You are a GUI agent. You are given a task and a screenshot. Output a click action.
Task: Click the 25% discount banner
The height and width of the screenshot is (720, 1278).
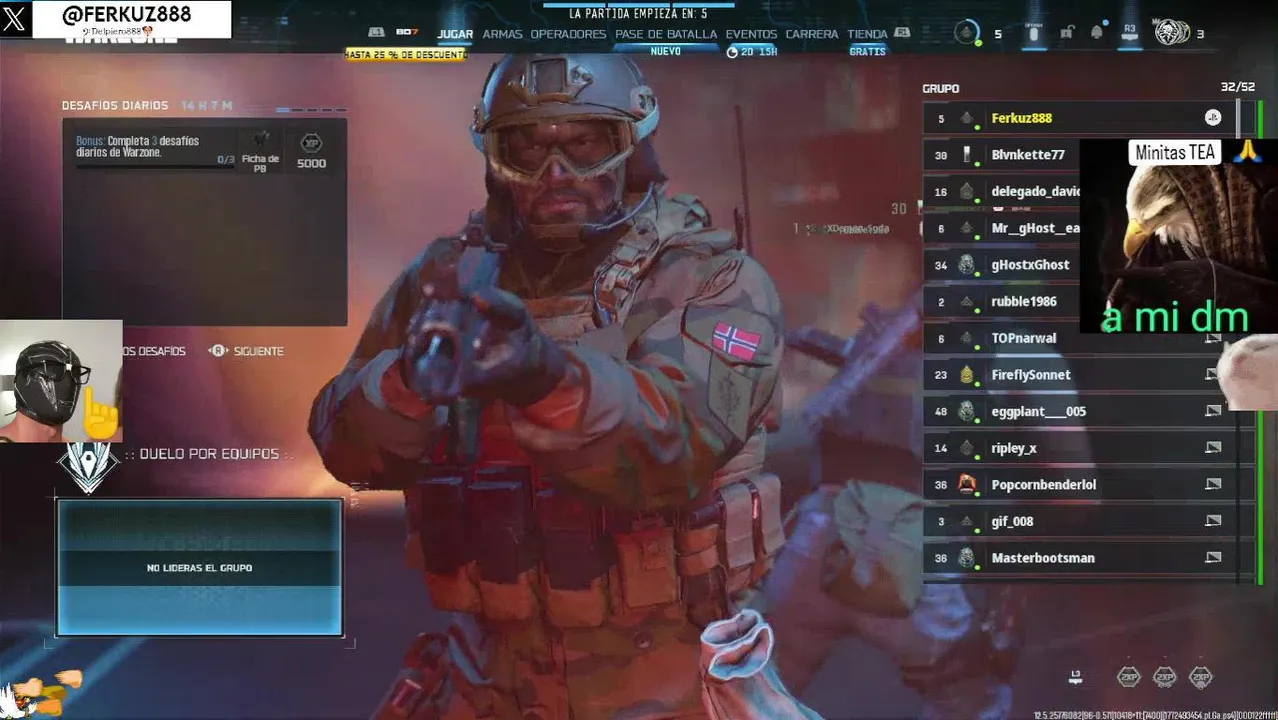click(x=406, y=54)
